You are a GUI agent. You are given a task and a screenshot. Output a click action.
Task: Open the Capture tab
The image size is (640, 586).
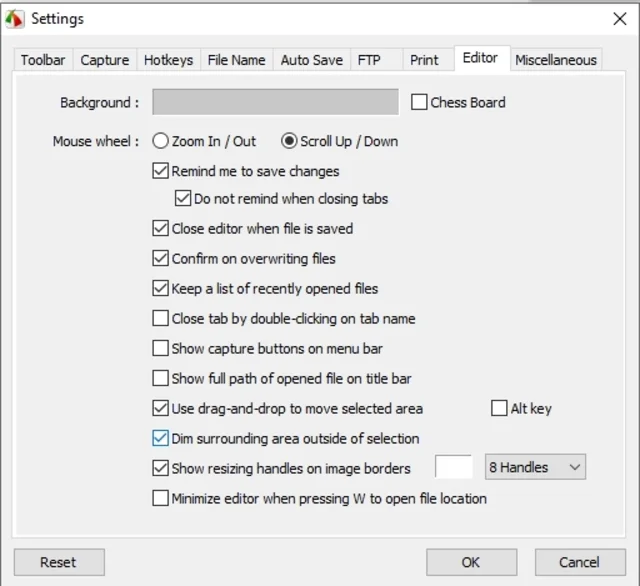[x=104, y=60]
